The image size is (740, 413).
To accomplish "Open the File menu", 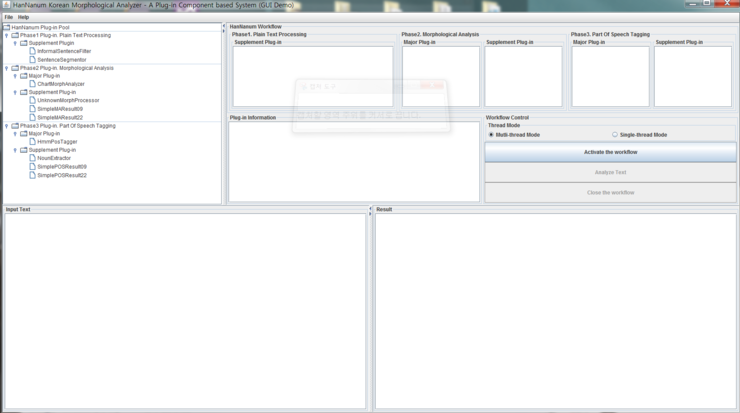I will 8,17.
